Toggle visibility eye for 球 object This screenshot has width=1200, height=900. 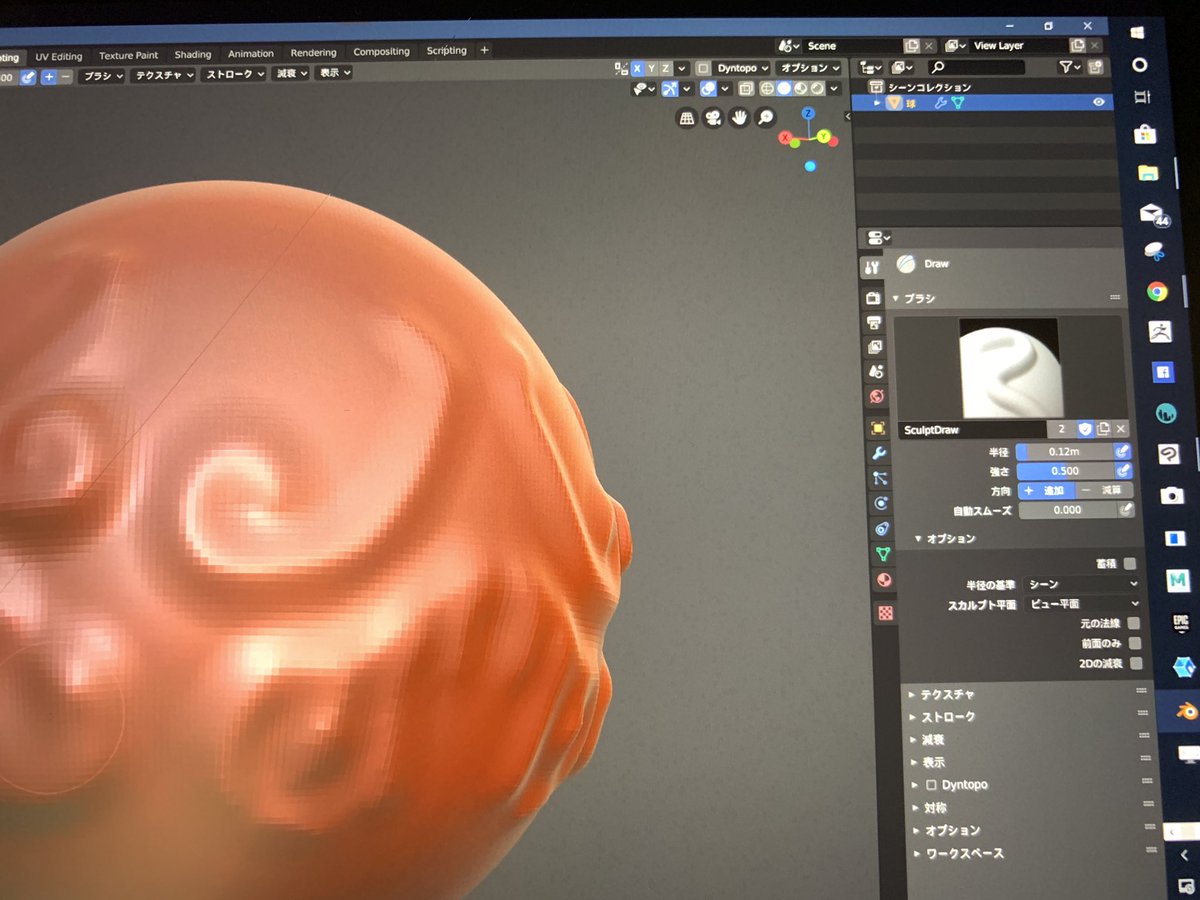tap(1098, 102)
